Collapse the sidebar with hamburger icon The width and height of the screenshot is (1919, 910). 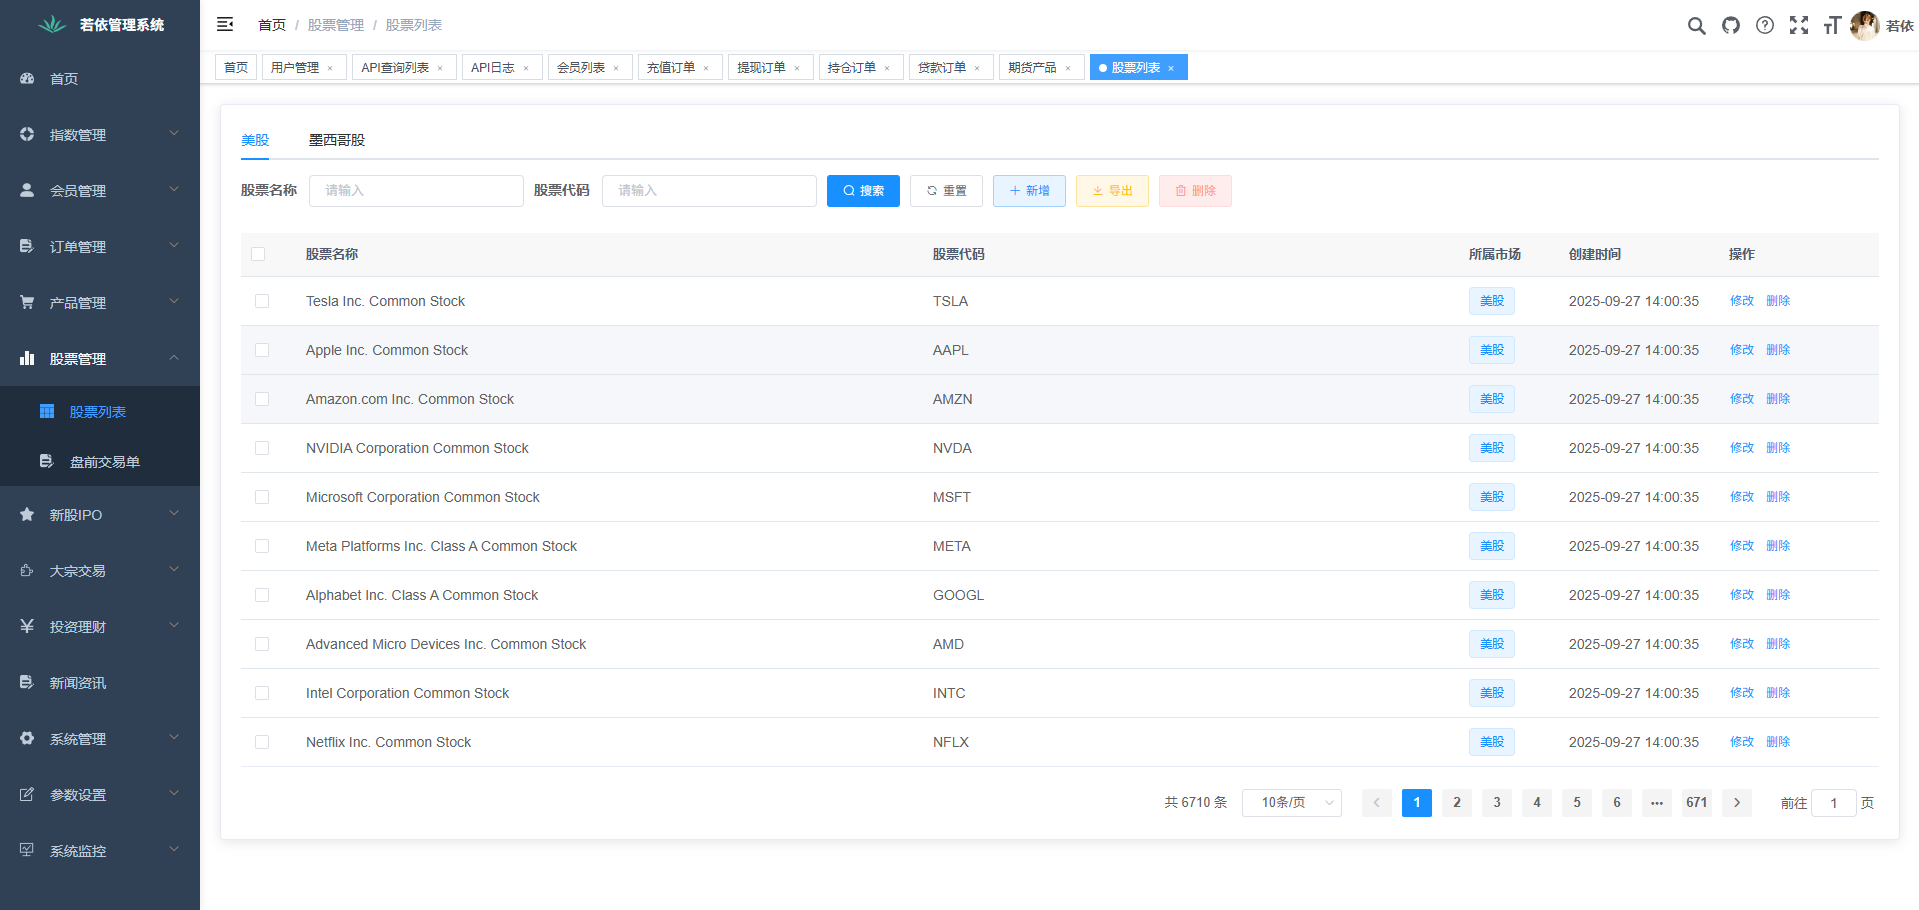225,25
